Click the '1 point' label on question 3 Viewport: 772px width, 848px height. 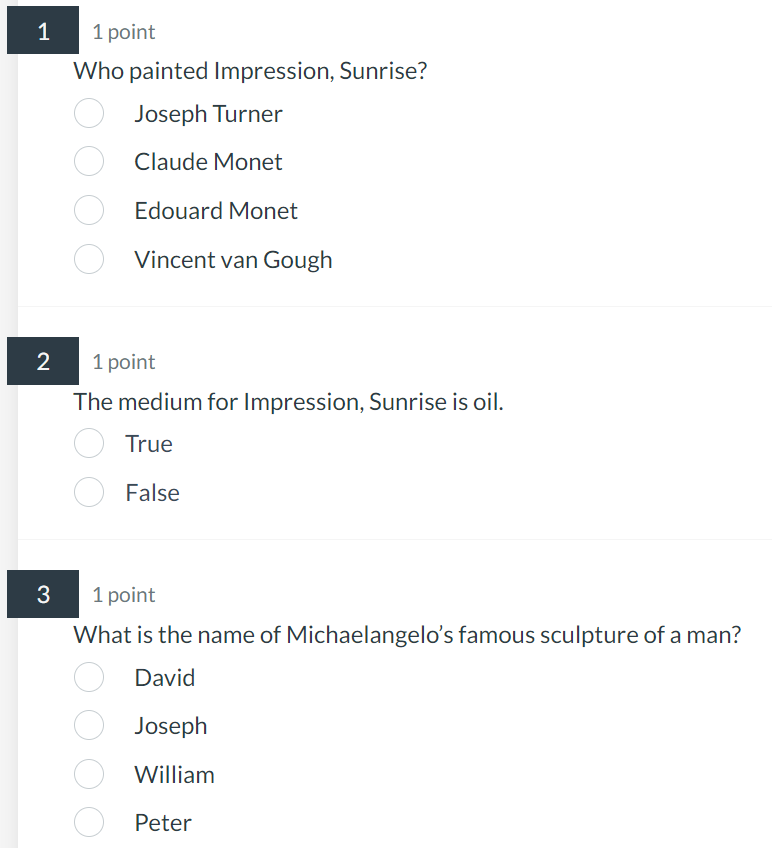tap(123, 594)
